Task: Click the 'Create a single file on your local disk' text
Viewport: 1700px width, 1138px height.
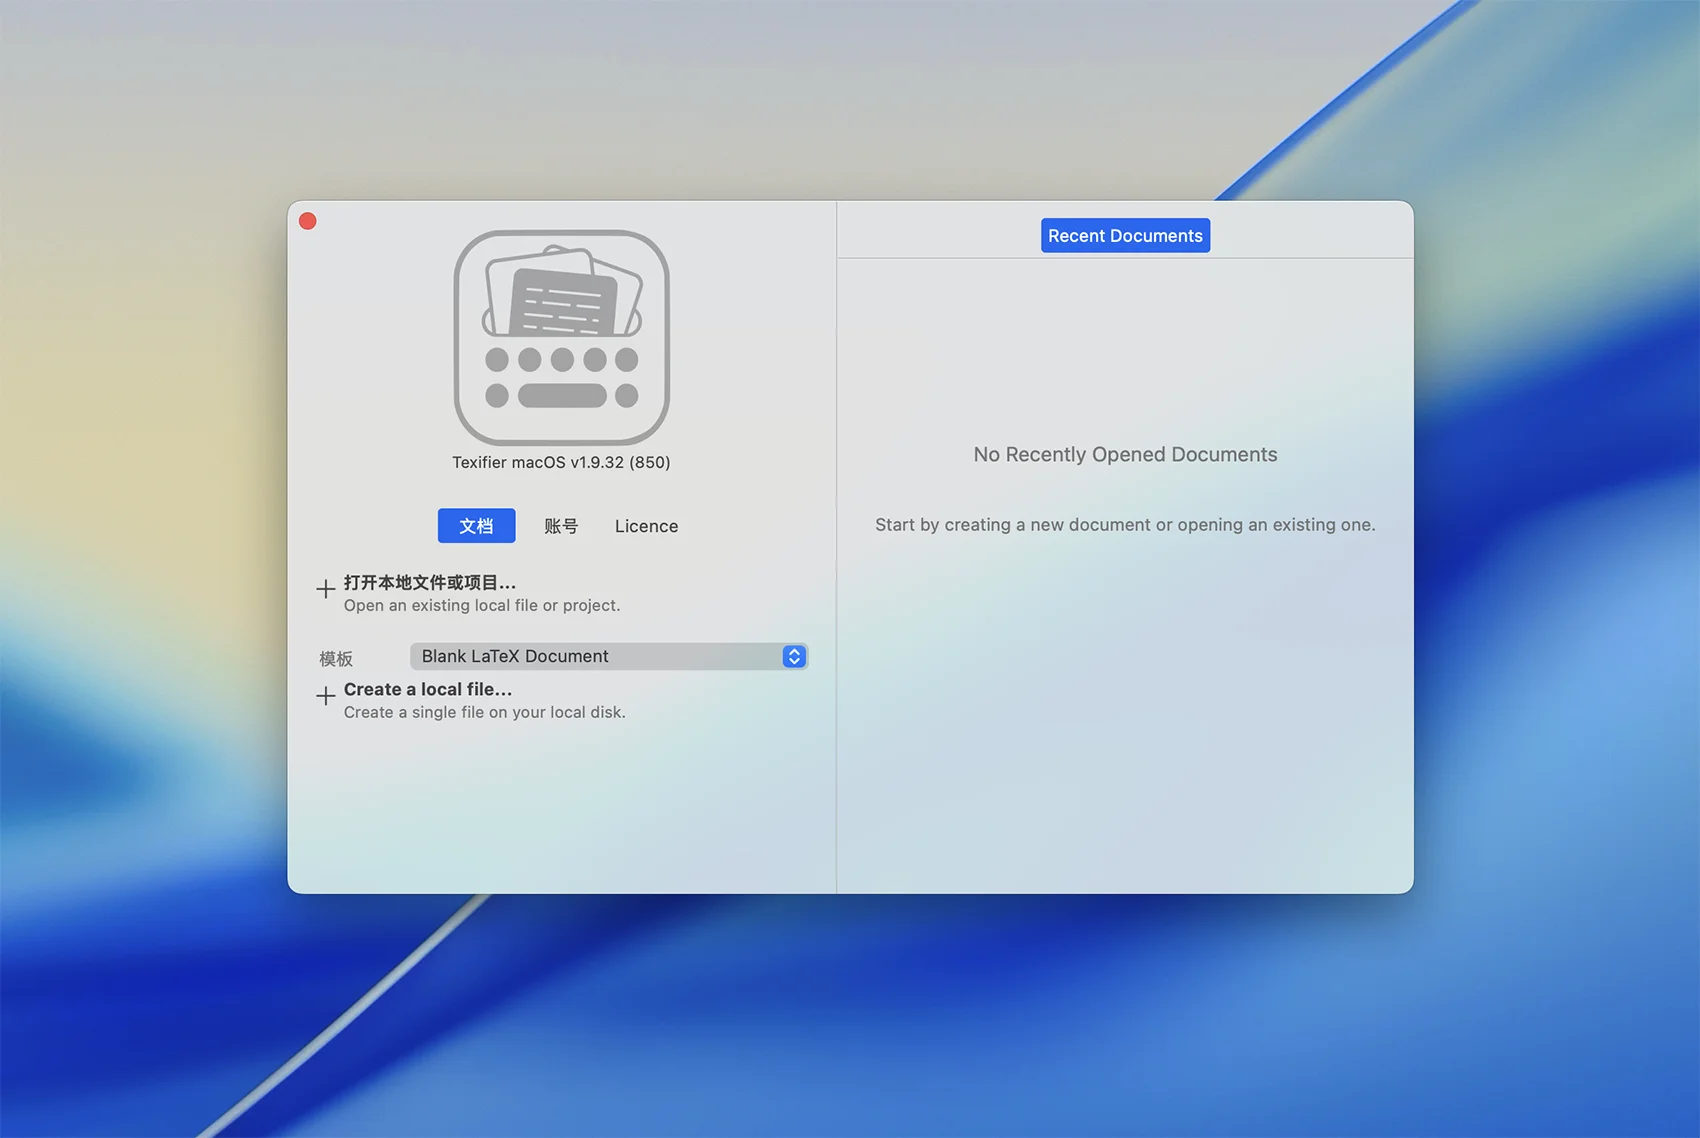Action: [x=485, y=713]
